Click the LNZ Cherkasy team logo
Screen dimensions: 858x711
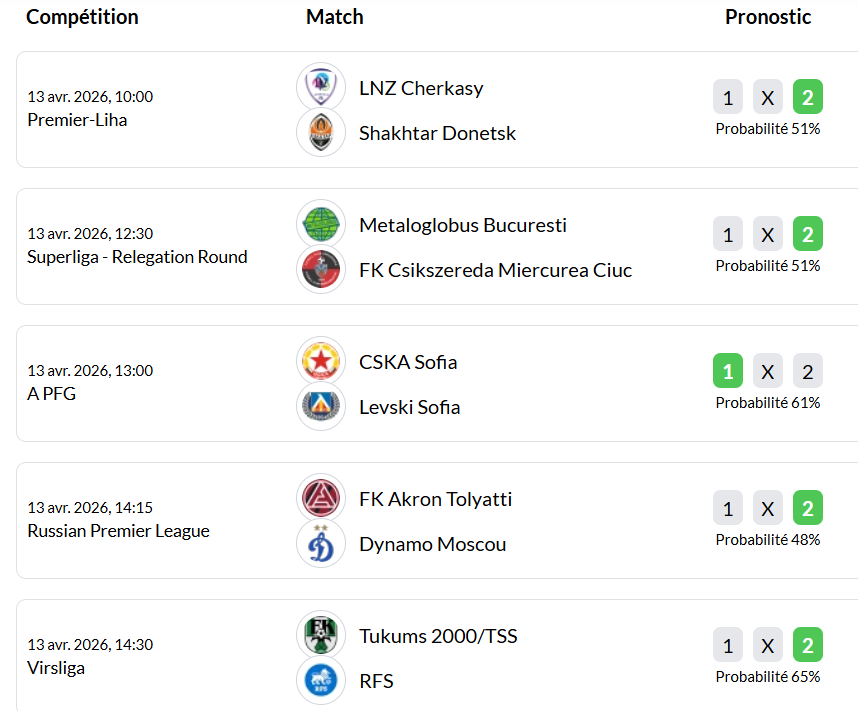pos(321,87)
